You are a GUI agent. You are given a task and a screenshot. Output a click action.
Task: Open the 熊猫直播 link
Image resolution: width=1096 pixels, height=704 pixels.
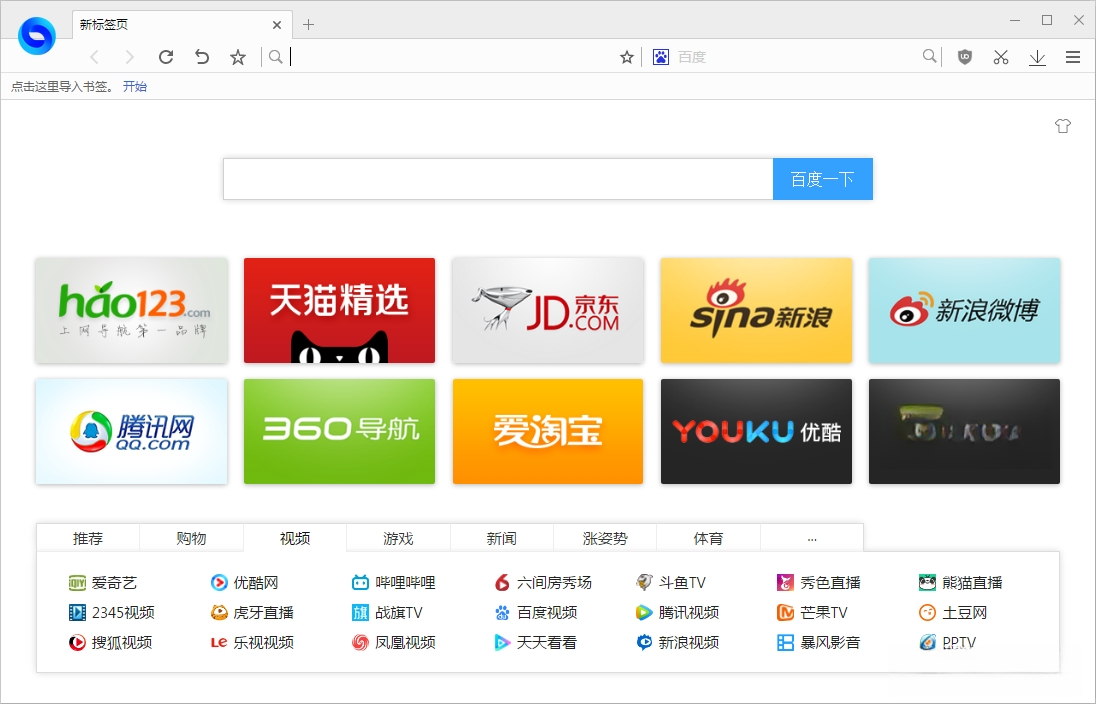click(960, 582)
